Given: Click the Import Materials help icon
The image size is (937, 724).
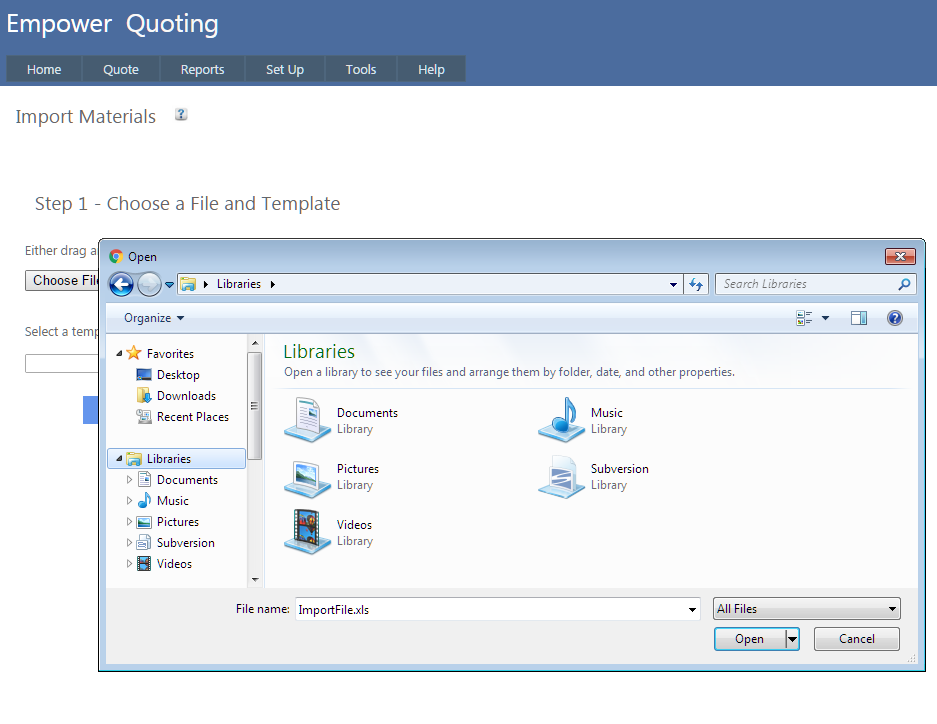Looking at the screenshot, I should point(181,115).
